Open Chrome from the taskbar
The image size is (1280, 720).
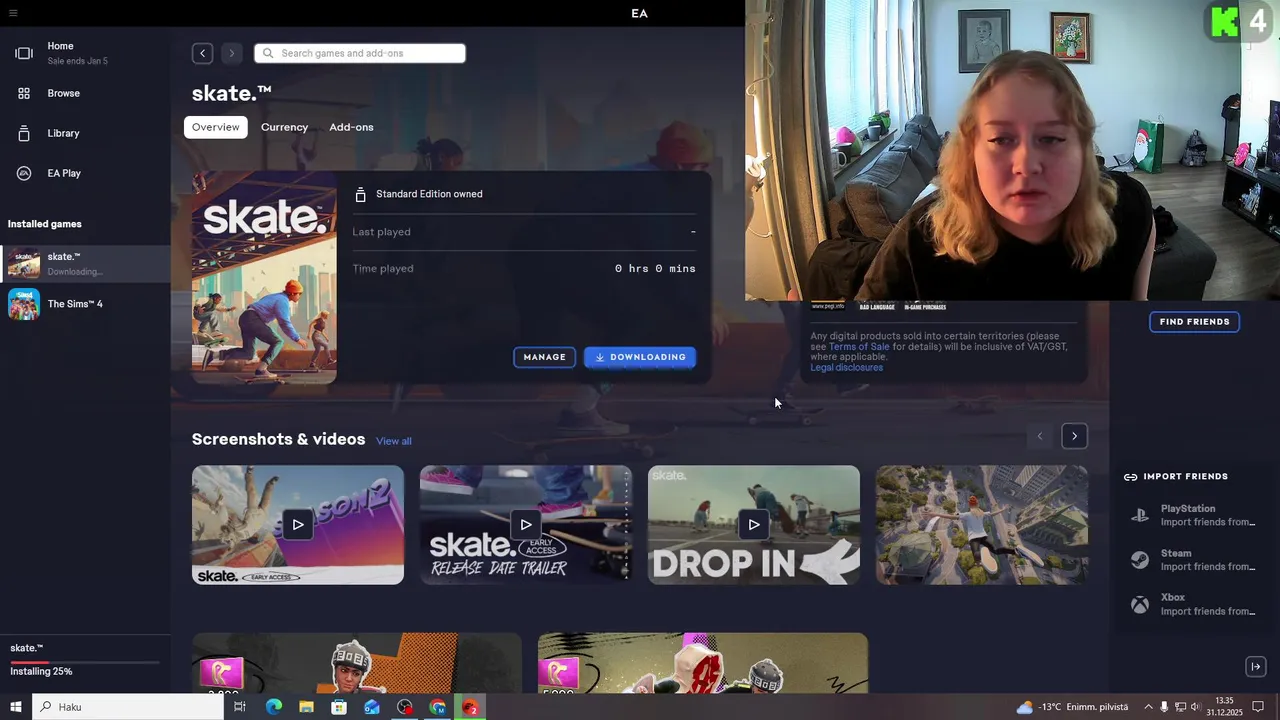click(x=438, y=707)
